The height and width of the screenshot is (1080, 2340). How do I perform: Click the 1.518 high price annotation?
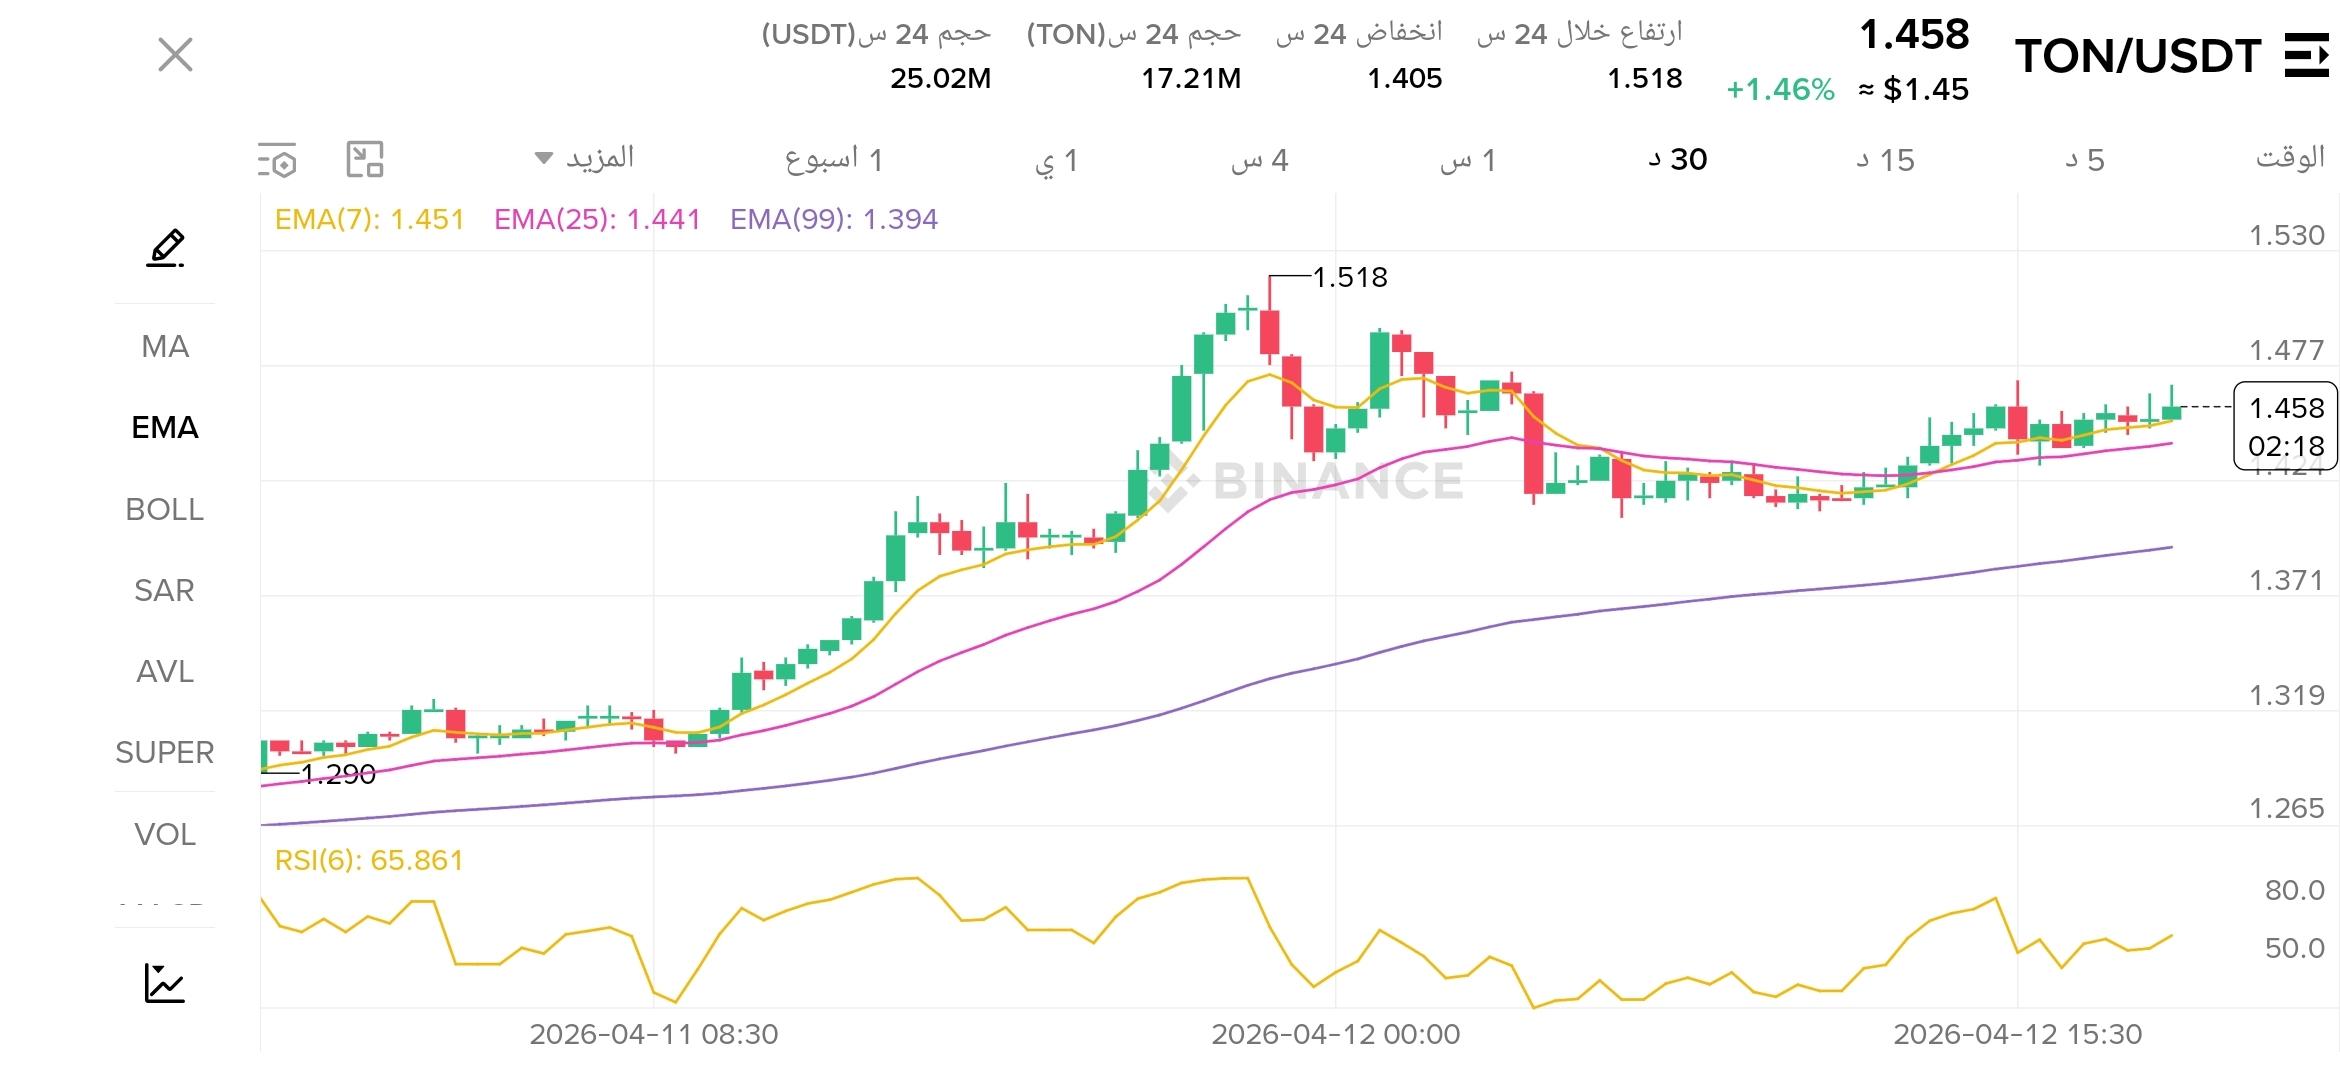click(x=1349, y=277)
